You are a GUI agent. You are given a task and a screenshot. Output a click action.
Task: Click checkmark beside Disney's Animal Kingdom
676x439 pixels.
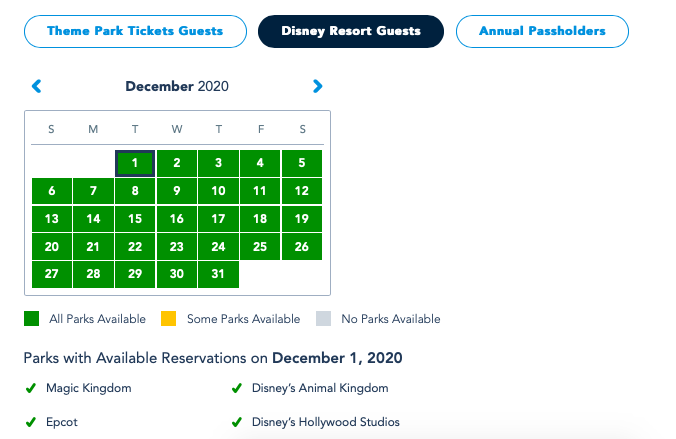pos(237,388)
